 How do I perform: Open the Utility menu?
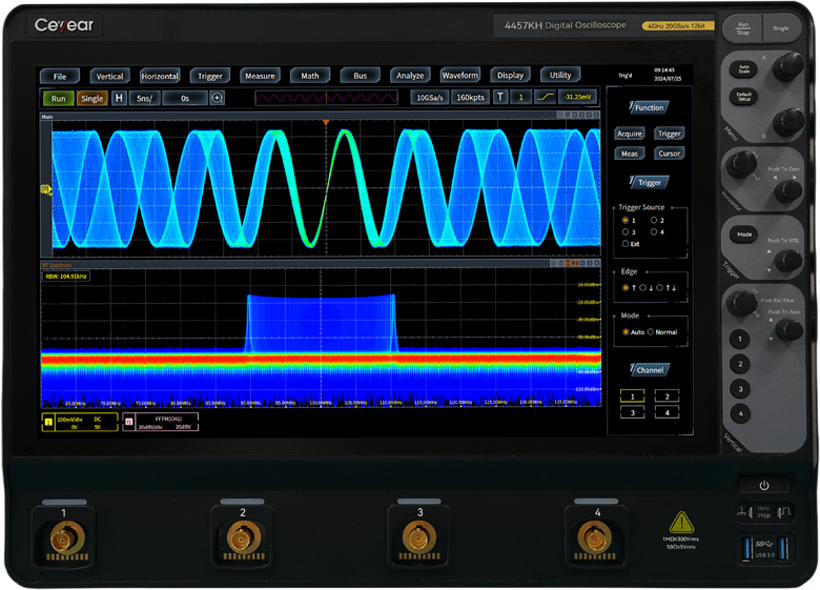[560, 75]
